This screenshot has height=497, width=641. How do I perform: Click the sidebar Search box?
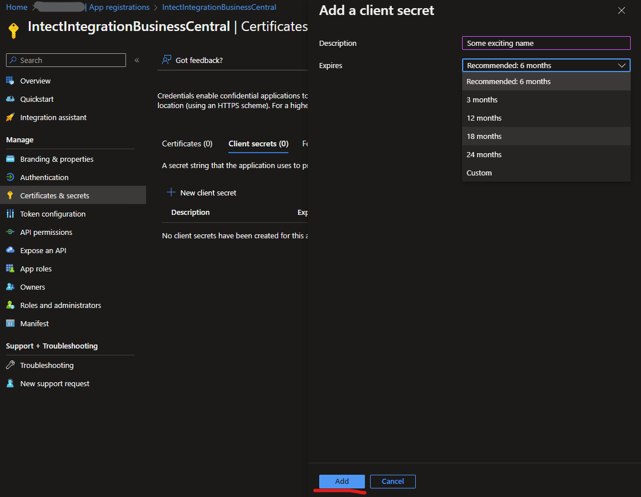click(66, 60)
